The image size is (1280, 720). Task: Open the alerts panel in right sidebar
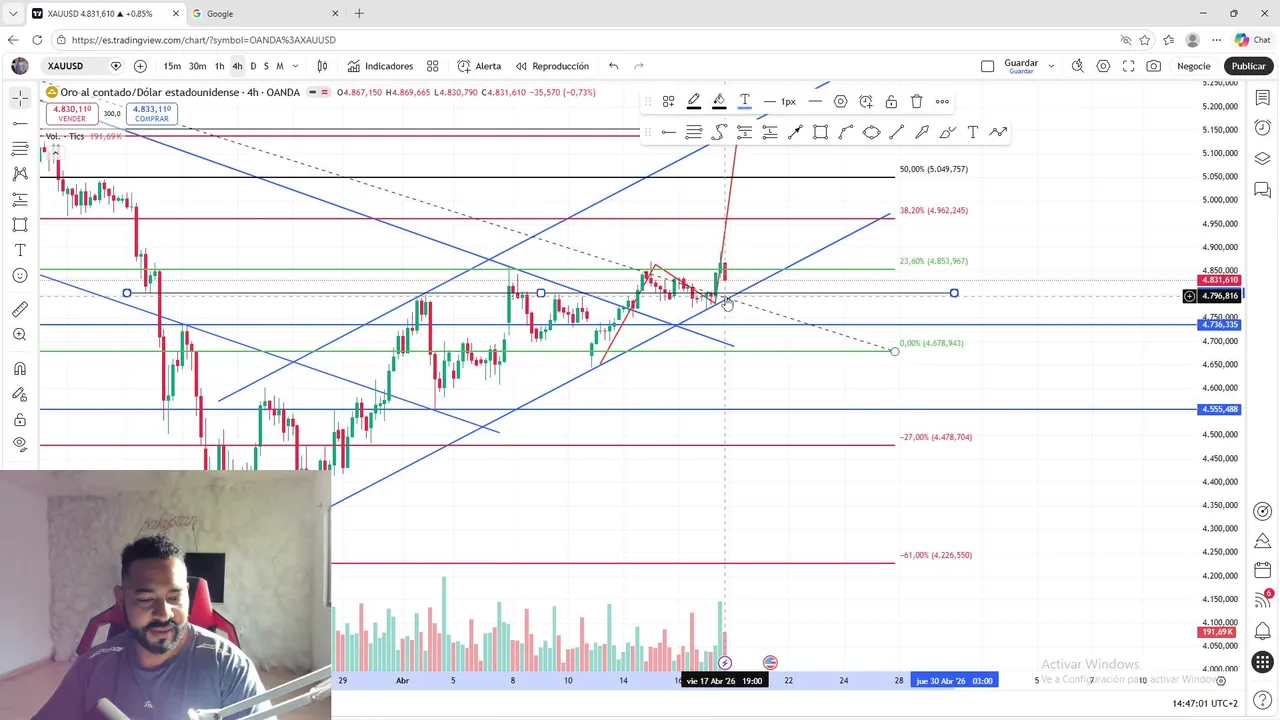(x=1262, y=128)
